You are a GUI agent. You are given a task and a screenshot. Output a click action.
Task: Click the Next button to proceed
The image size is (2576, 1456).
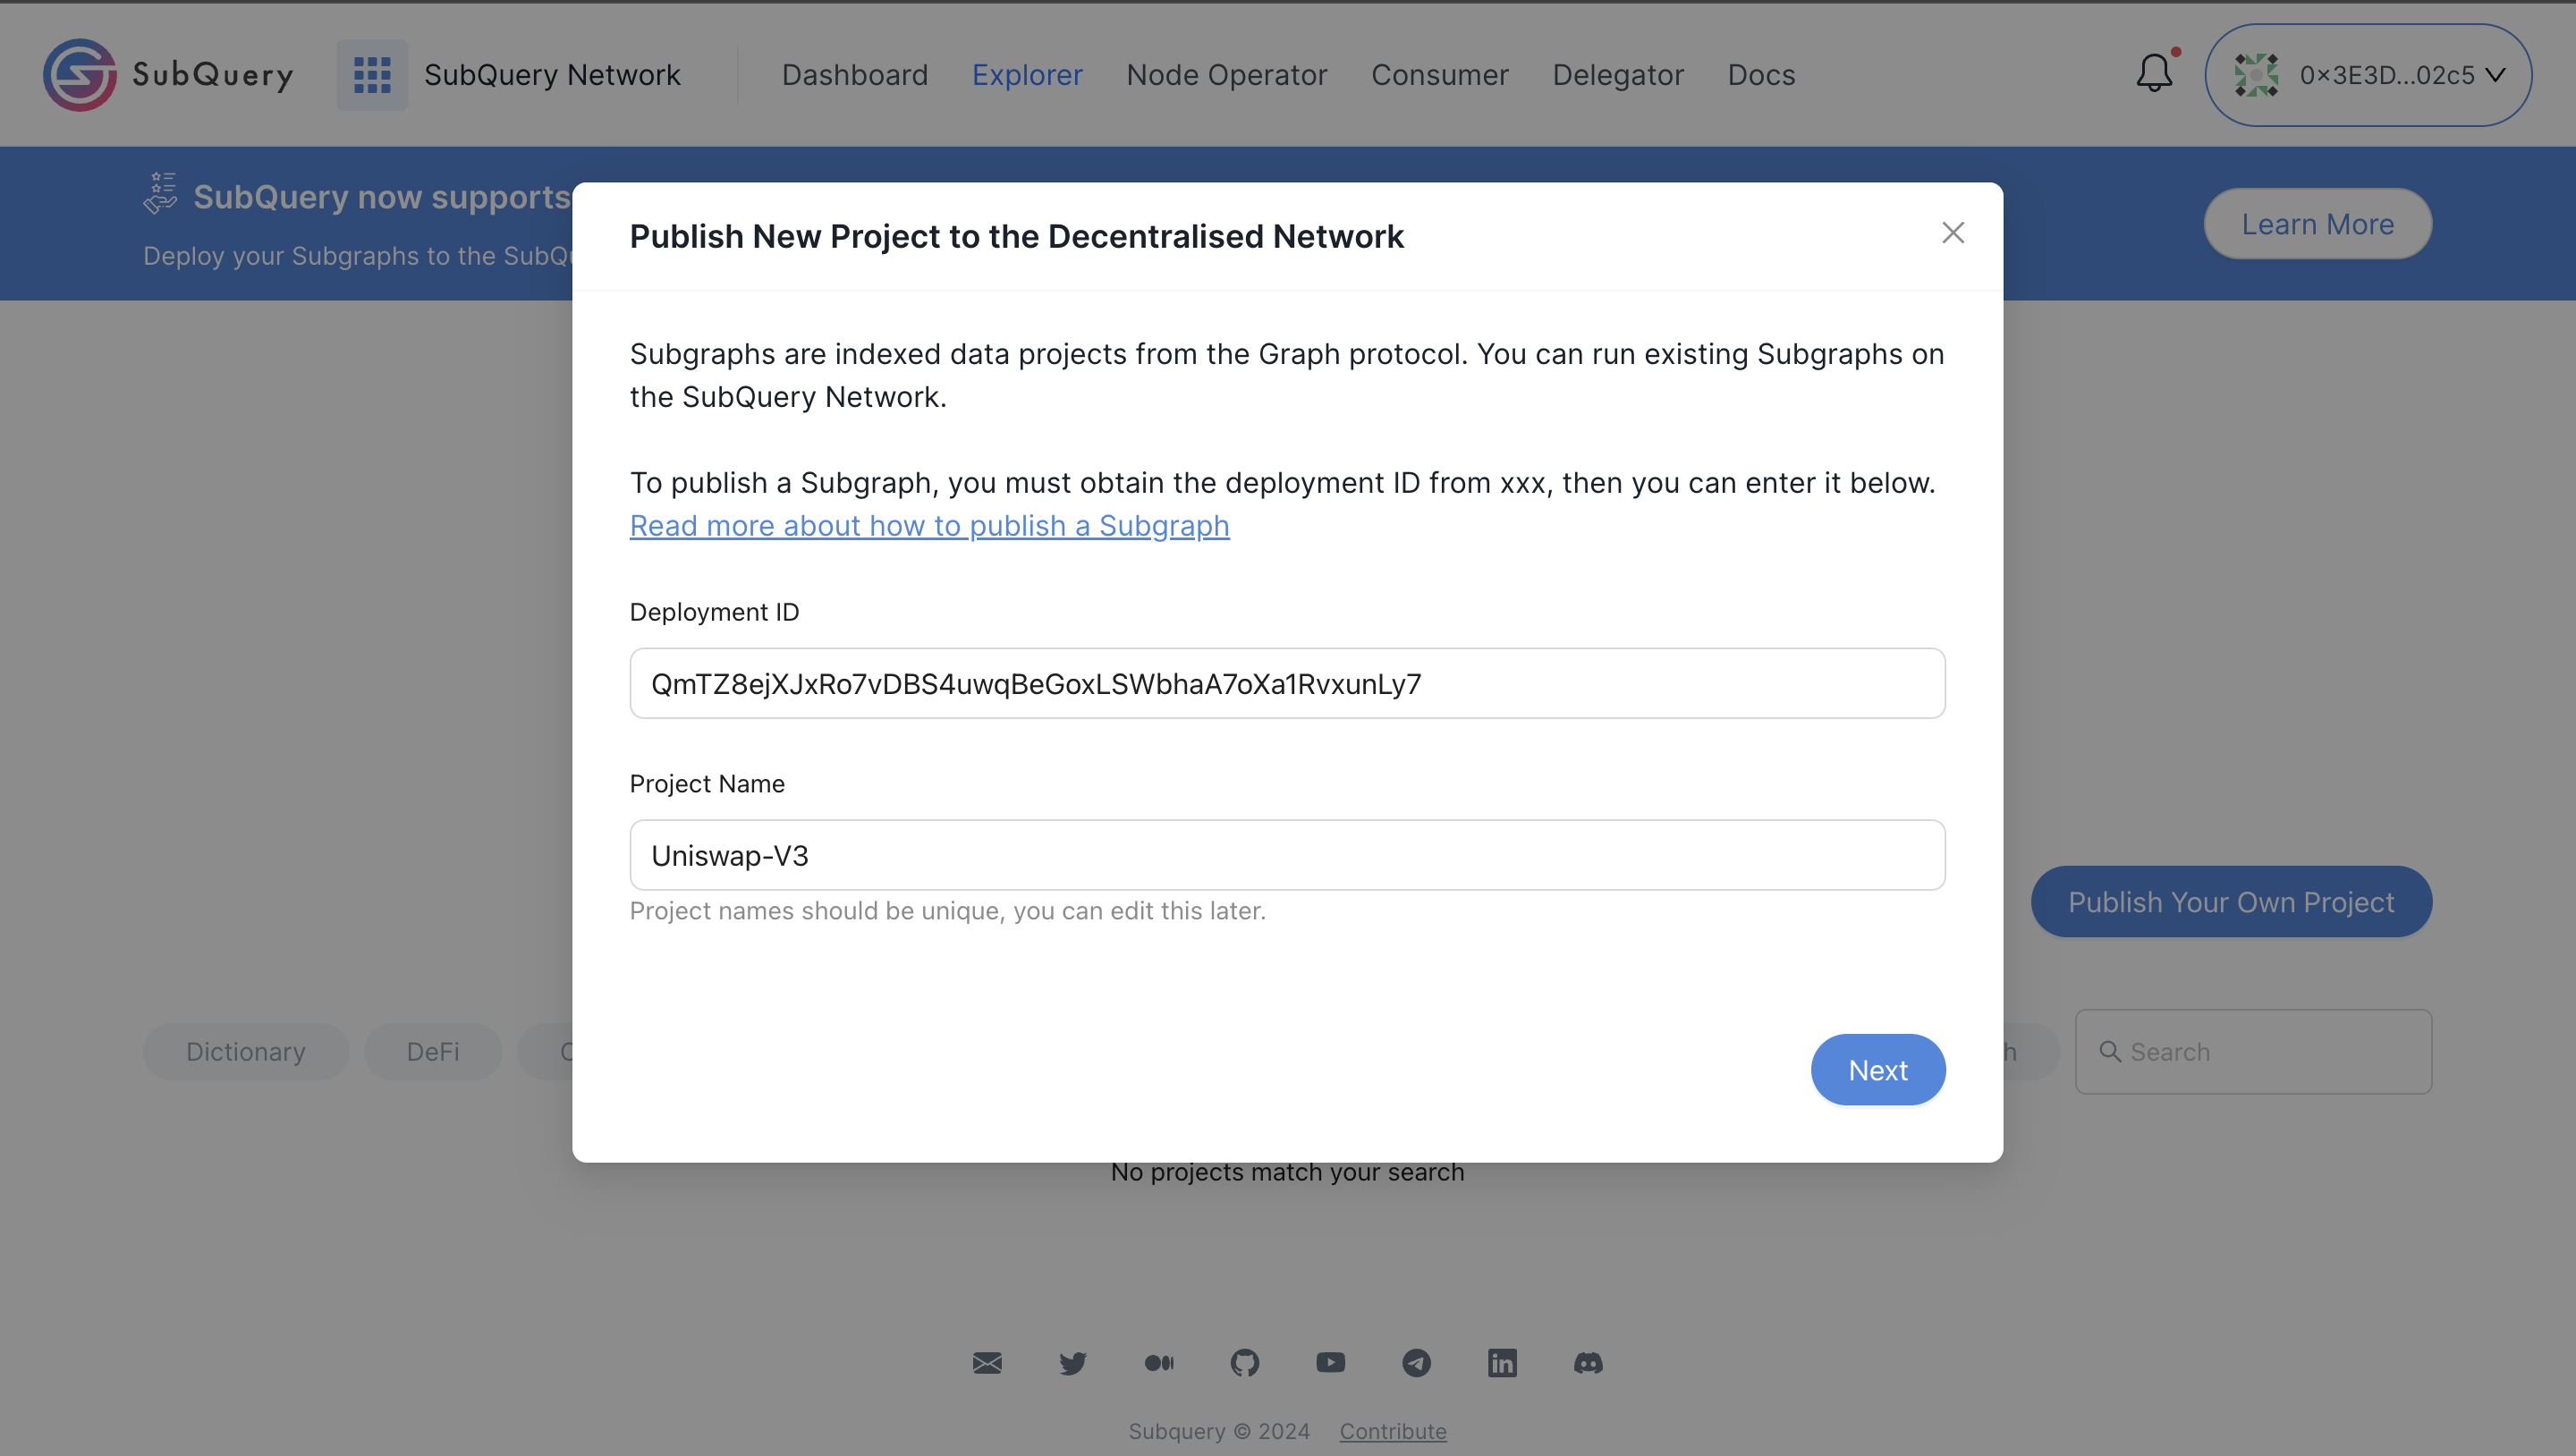click(1877, 1069)
